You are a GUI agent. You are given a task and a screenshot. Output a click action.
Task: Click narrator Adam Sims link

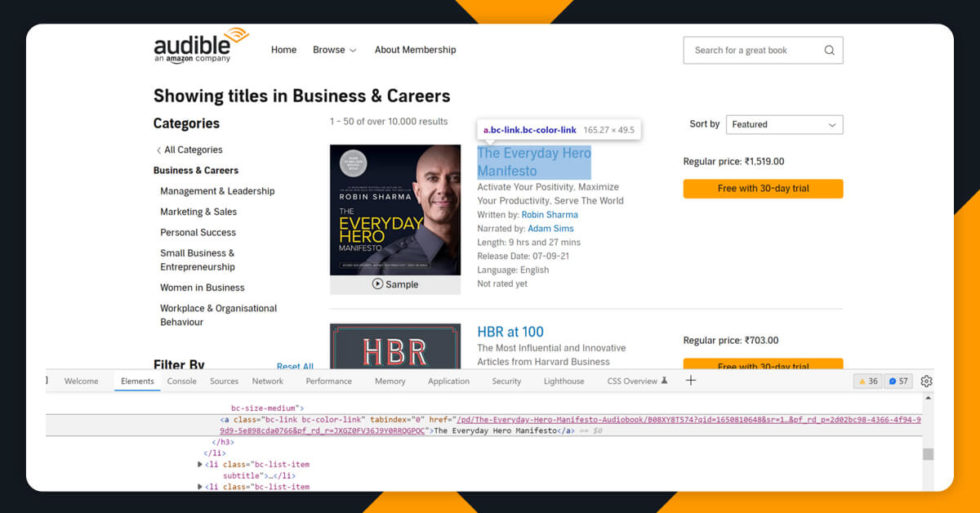pyautogui.click(x=551, y=229)
